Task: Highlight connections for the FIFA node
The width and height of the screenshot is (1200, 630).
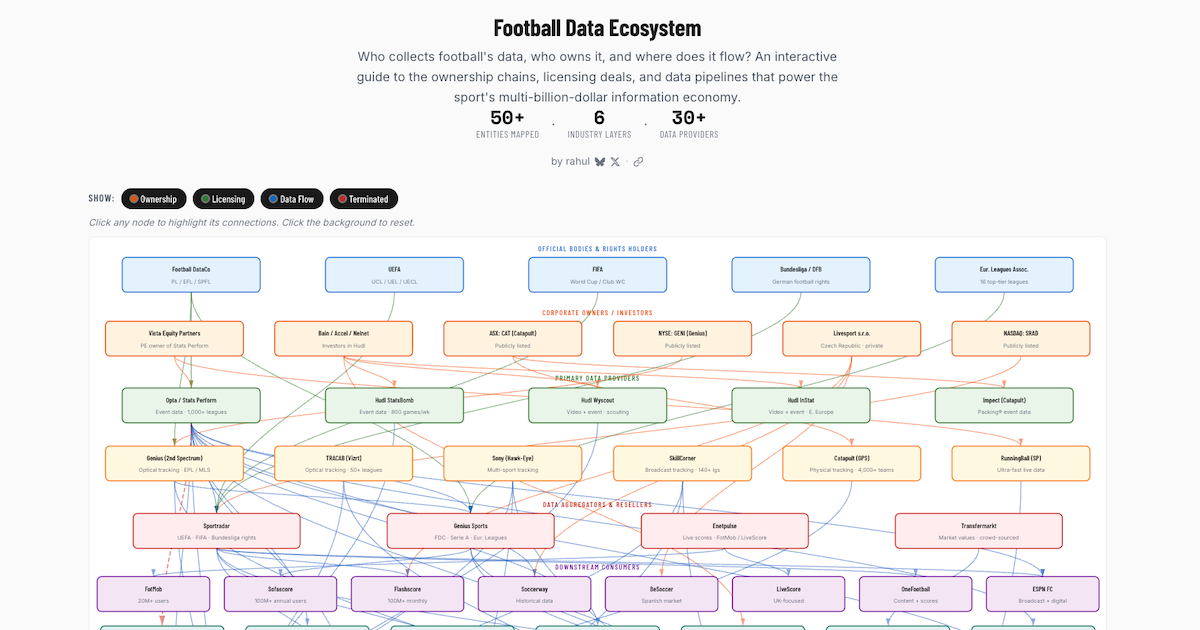Action: click(597, 274)
